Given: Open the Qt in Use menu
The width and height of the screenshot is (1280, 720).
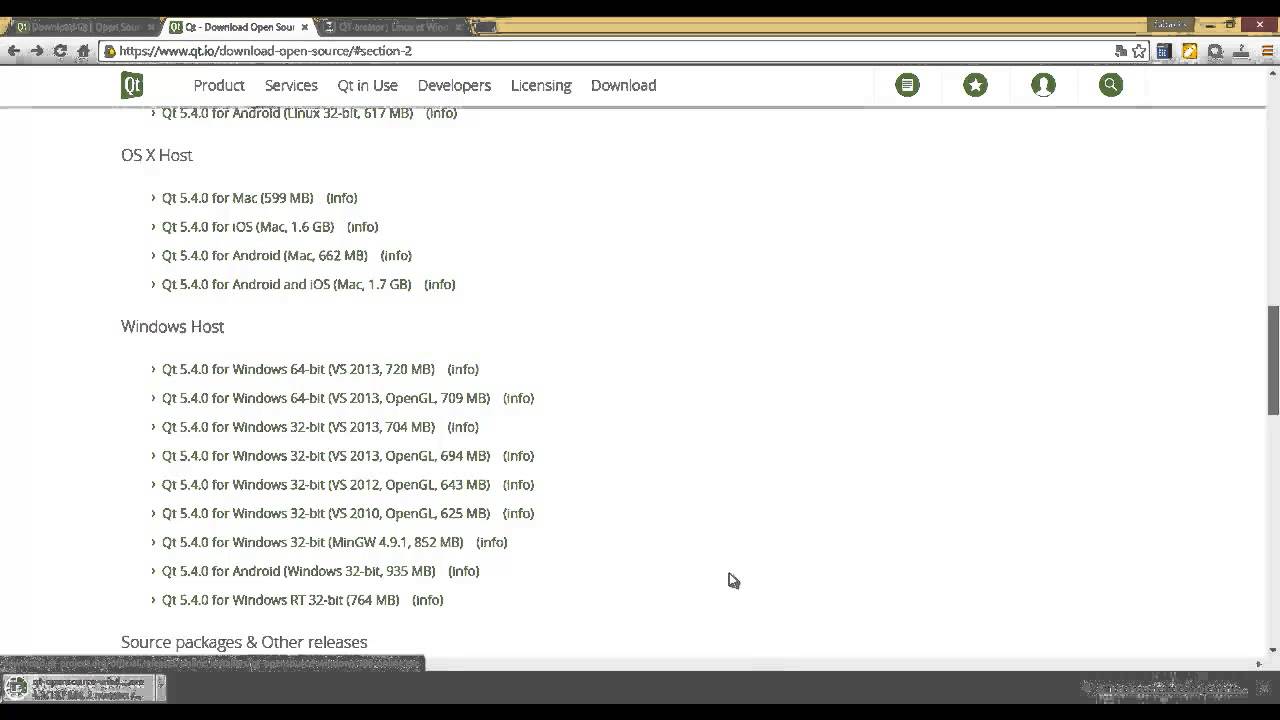Looking at the screenshot, I should [x=367, y=85].
